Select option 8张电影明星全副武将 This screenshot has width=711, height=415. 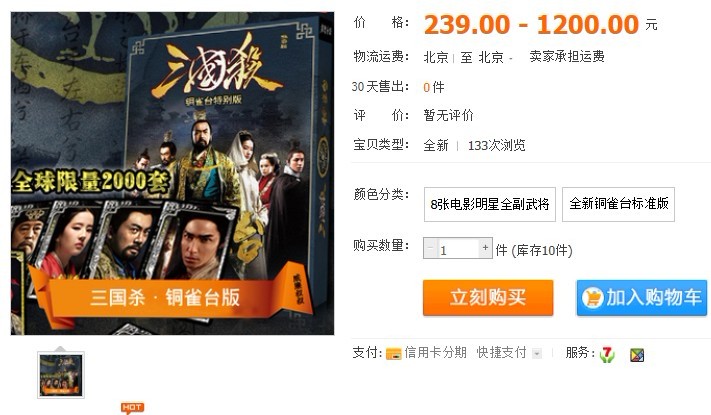[x=490, y=204]
